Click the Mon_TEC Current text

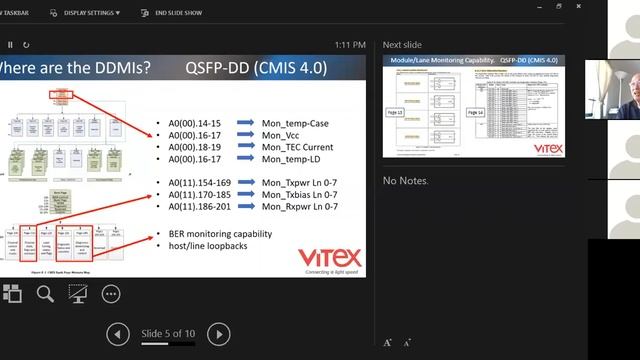pos(297,147)
